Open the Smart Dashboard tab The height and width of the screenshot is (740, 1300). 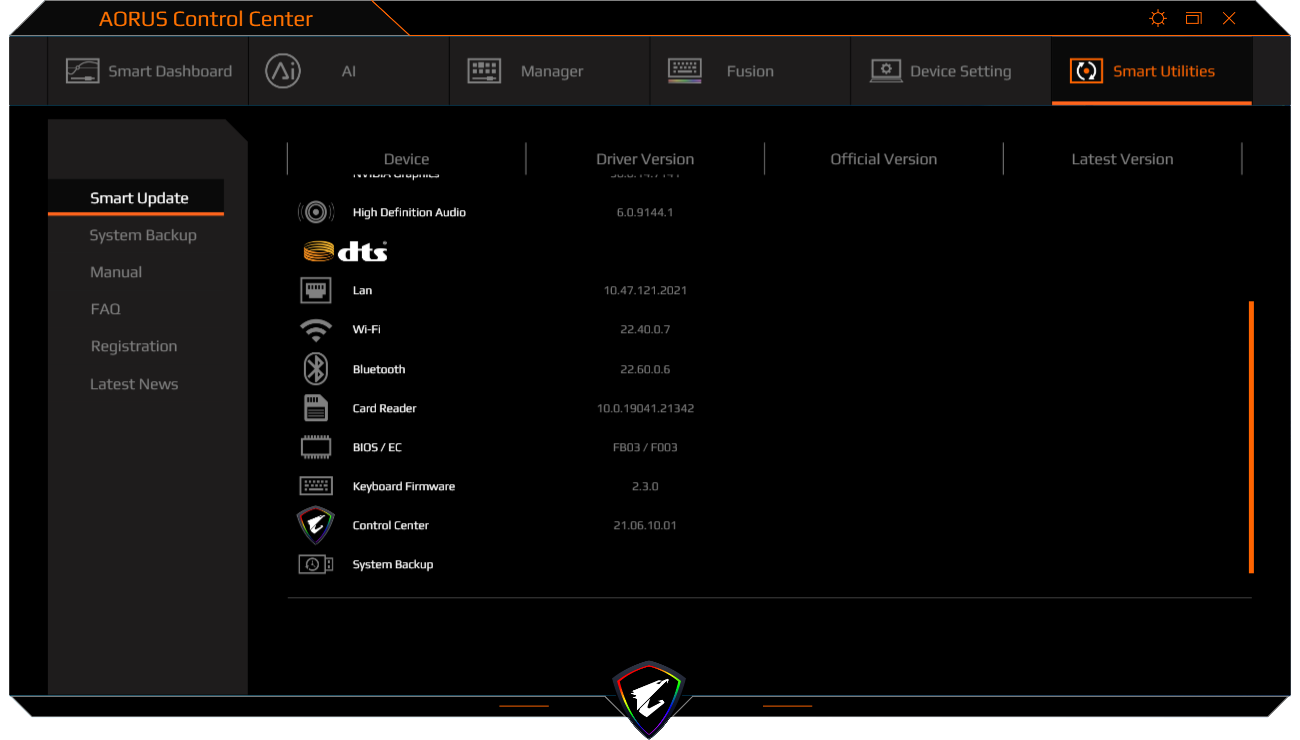pos(148,71)
